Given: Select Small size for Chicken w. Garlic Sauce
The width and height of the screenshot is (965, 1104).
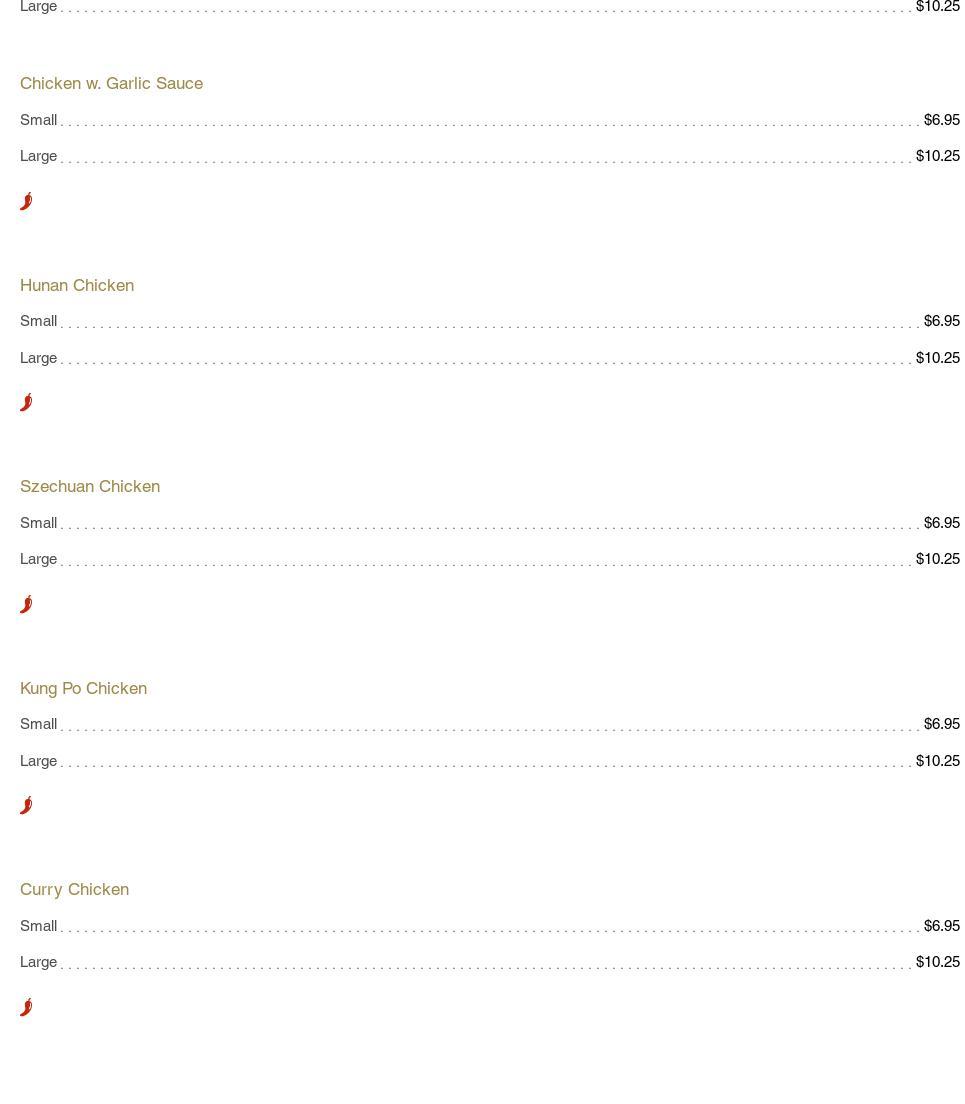Looking at the screenshot, I should [x=38, y=120].
